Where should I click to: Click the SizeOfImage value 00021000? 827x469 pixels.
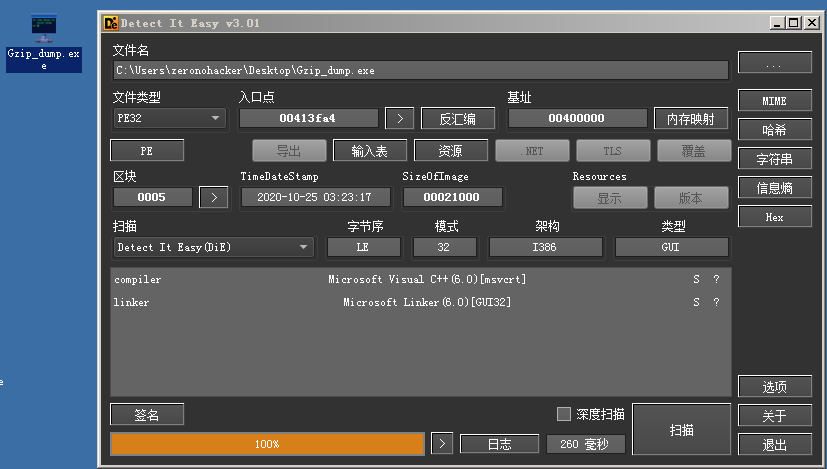(x=453, y=197)
